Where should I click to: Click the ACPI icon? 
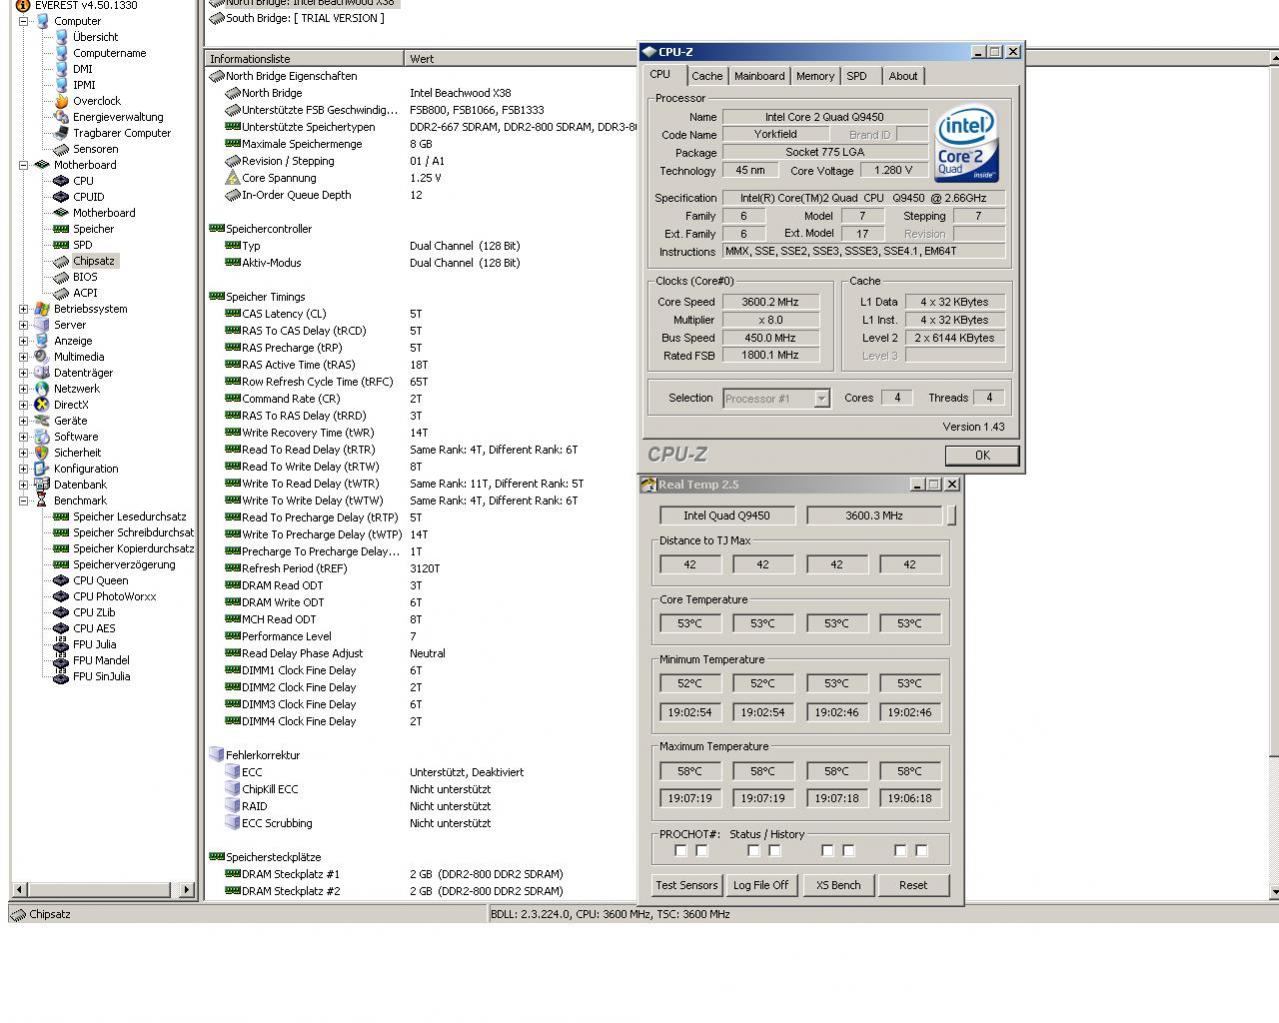(62, 293)
